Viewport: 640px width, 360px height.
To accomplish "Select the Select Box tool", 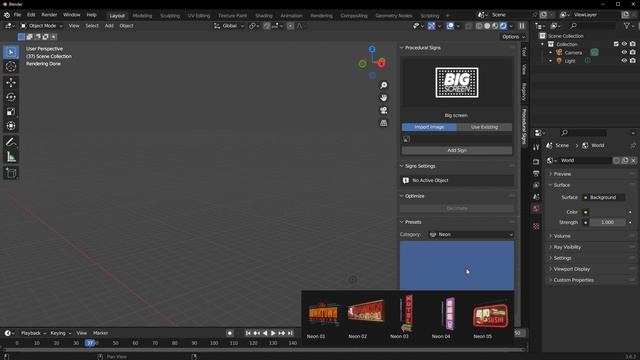I will click(11, 52).
